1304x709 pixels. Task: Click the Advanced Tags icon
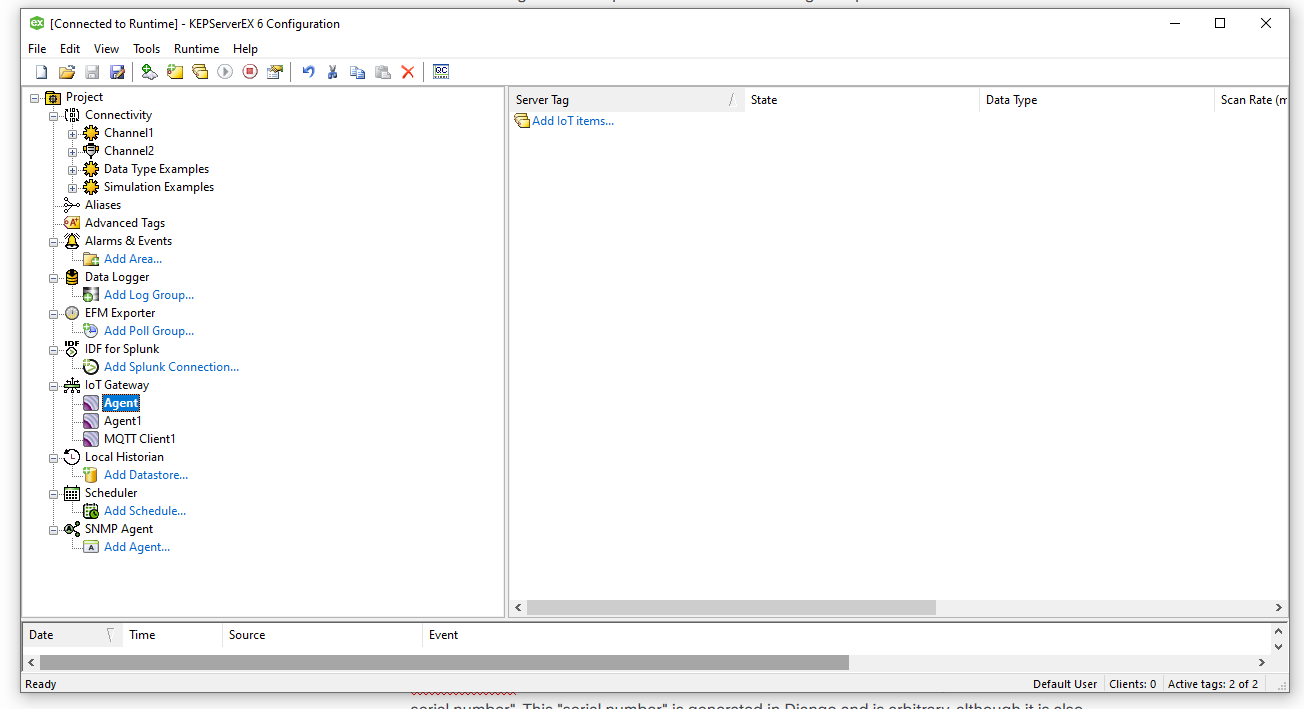[x=72, y=223]
